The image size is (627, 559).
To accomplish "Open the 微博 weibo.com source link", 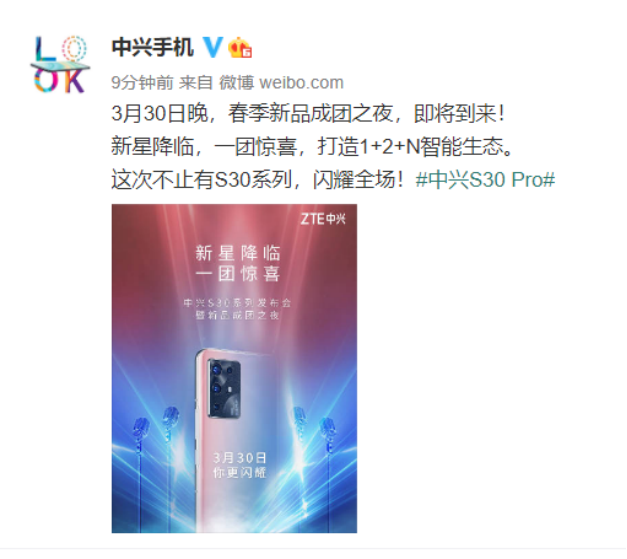I will click(281, 83).
